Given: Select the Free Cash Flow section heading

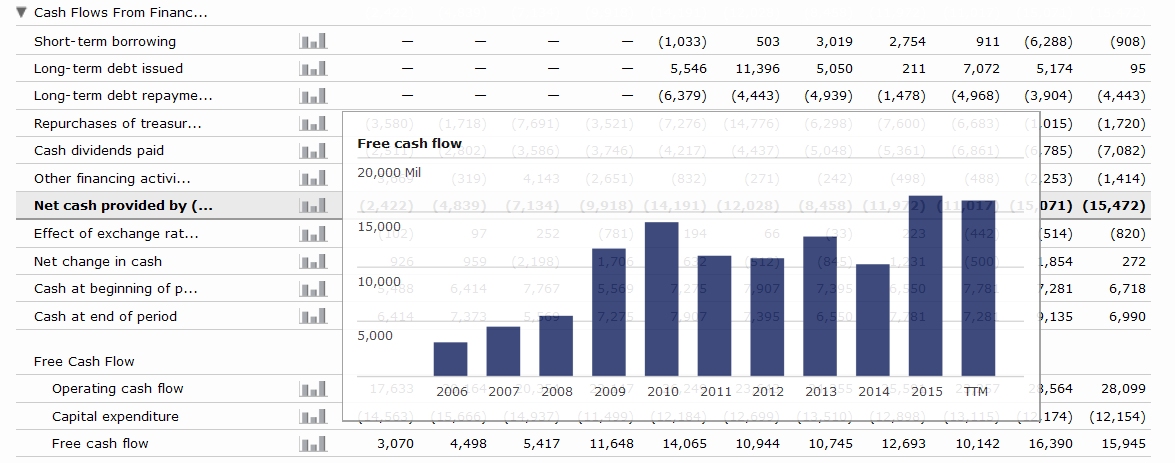Looking at the screenshot, I should click(84, 362).
